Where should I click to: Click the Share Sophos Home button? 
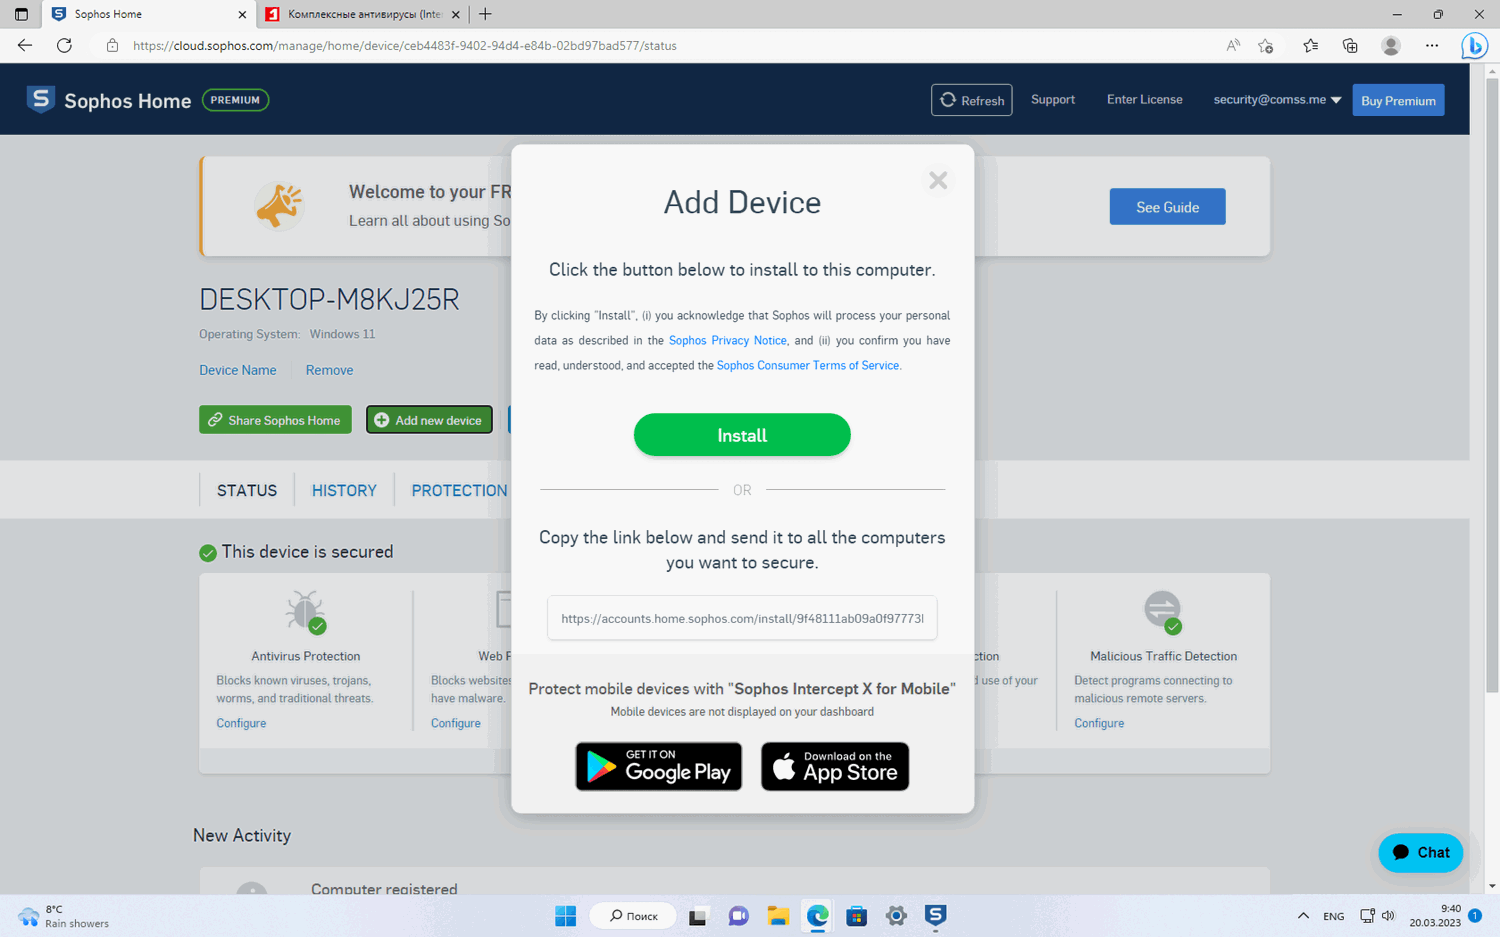click(x=275, y=420)
